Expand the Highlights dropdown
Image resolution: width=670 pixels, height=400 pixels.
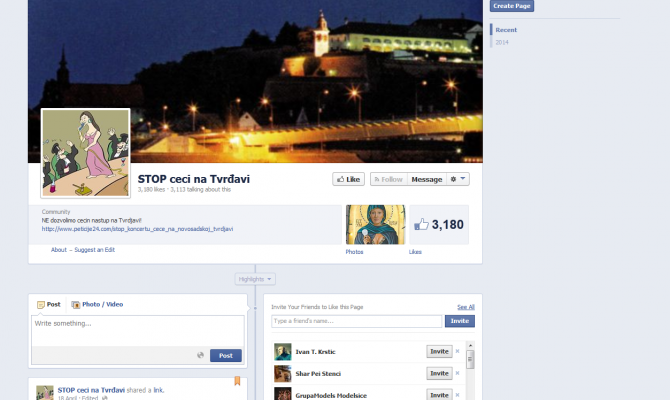pos(255,279)
